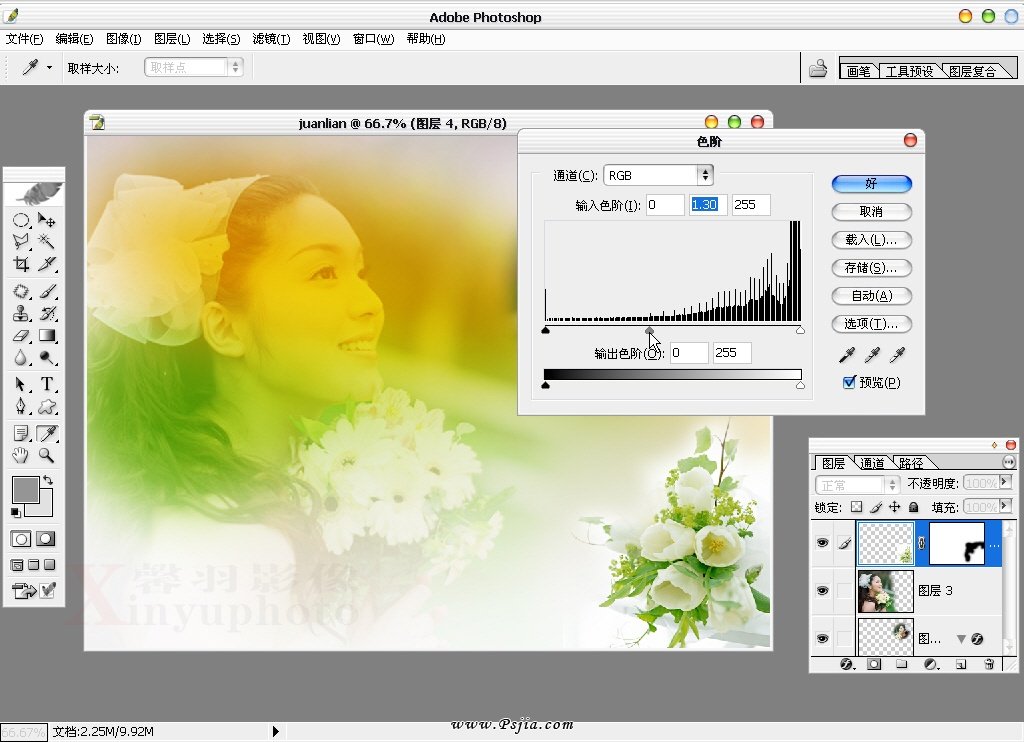Select the Zoom magnifier tool
This screenshot has height=742, width=1024.
[46, 456]
